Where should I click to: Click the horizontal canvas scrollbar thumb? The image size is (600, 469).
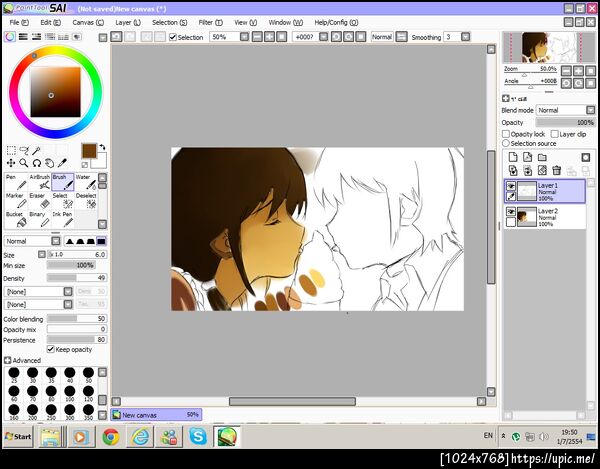point(292,401)
